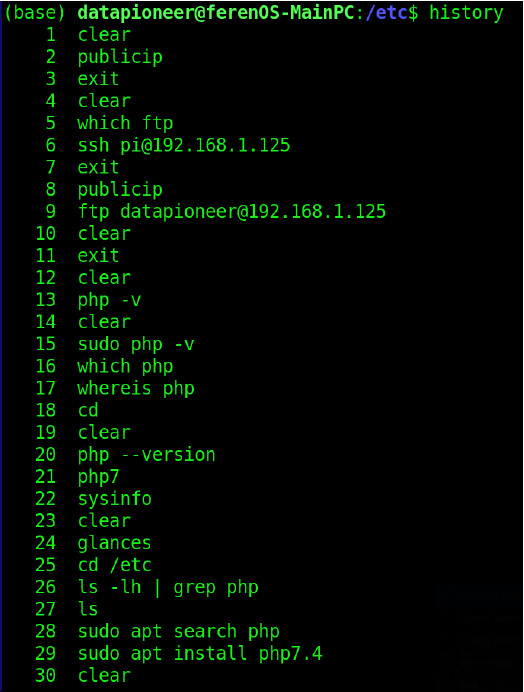Select the 'ssh pi@192.168.1.125' history line
Viewport: 524px width, 692px height.
184,145
